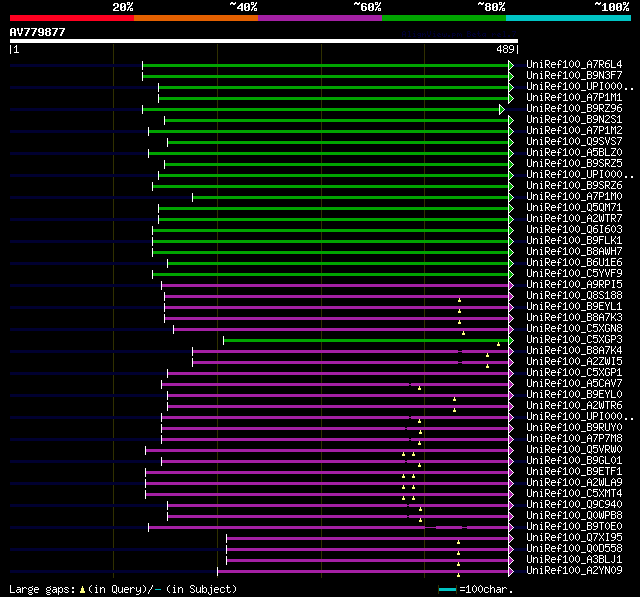Open hit UniRef100_A7P1M2

(x=574, y=131)
